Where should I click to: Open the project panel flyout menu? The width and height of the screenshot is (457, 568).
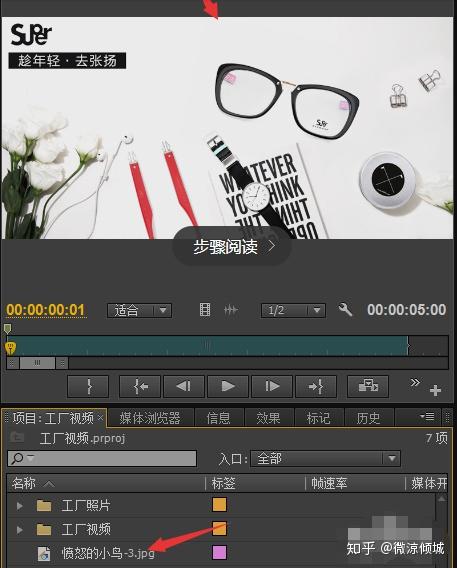(x=427, y=417)
